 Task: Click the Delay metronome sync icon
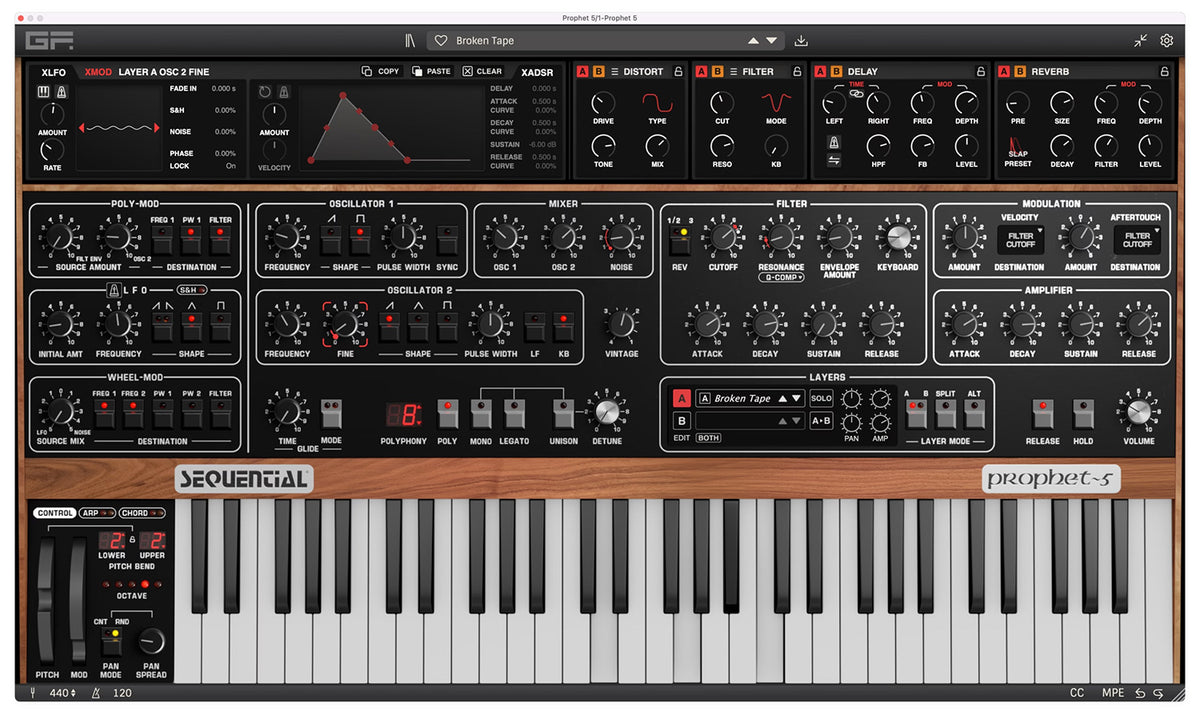[833, 143]
